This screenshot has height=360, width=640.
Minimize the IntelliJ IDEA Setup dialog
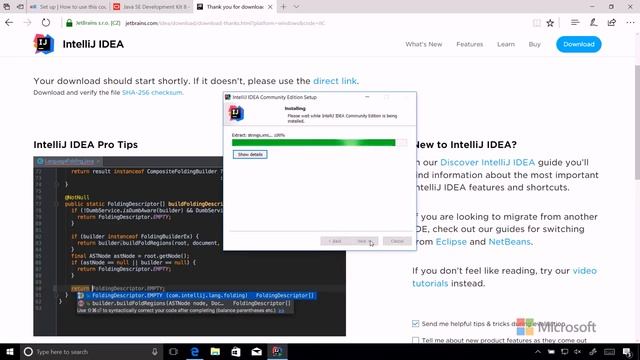pyautogui.click(x=367, y=97)
